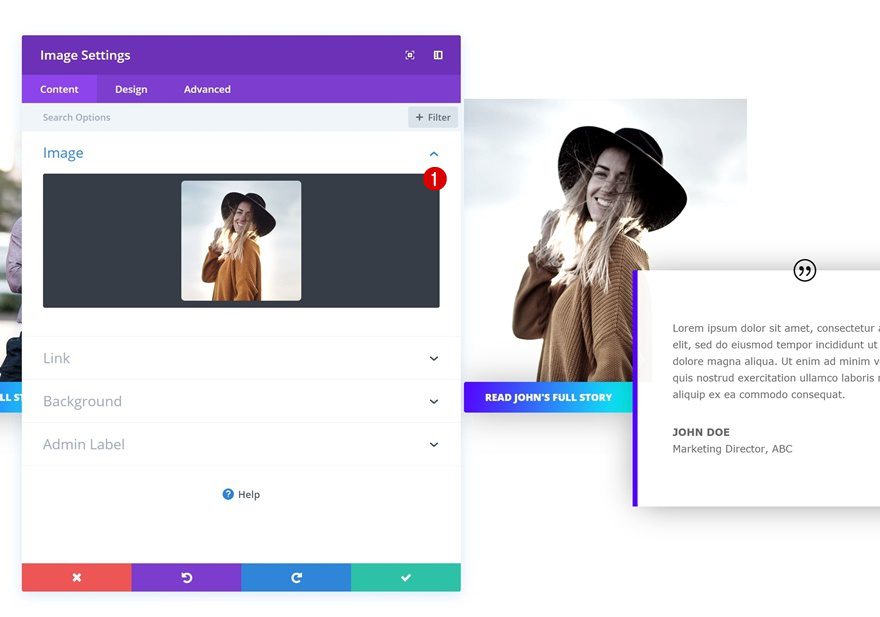Click the gradient READ JOHN'S FULL STORY banner
This screenshot has width=880, height=617.
(x=547, y=397)
